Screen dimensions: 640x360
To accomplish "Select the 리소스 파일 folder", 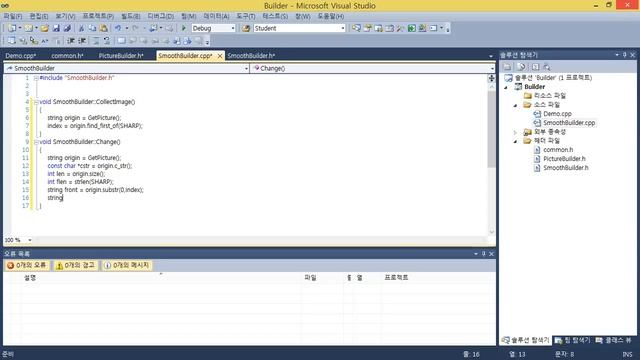I will click(x=549, y=96).
